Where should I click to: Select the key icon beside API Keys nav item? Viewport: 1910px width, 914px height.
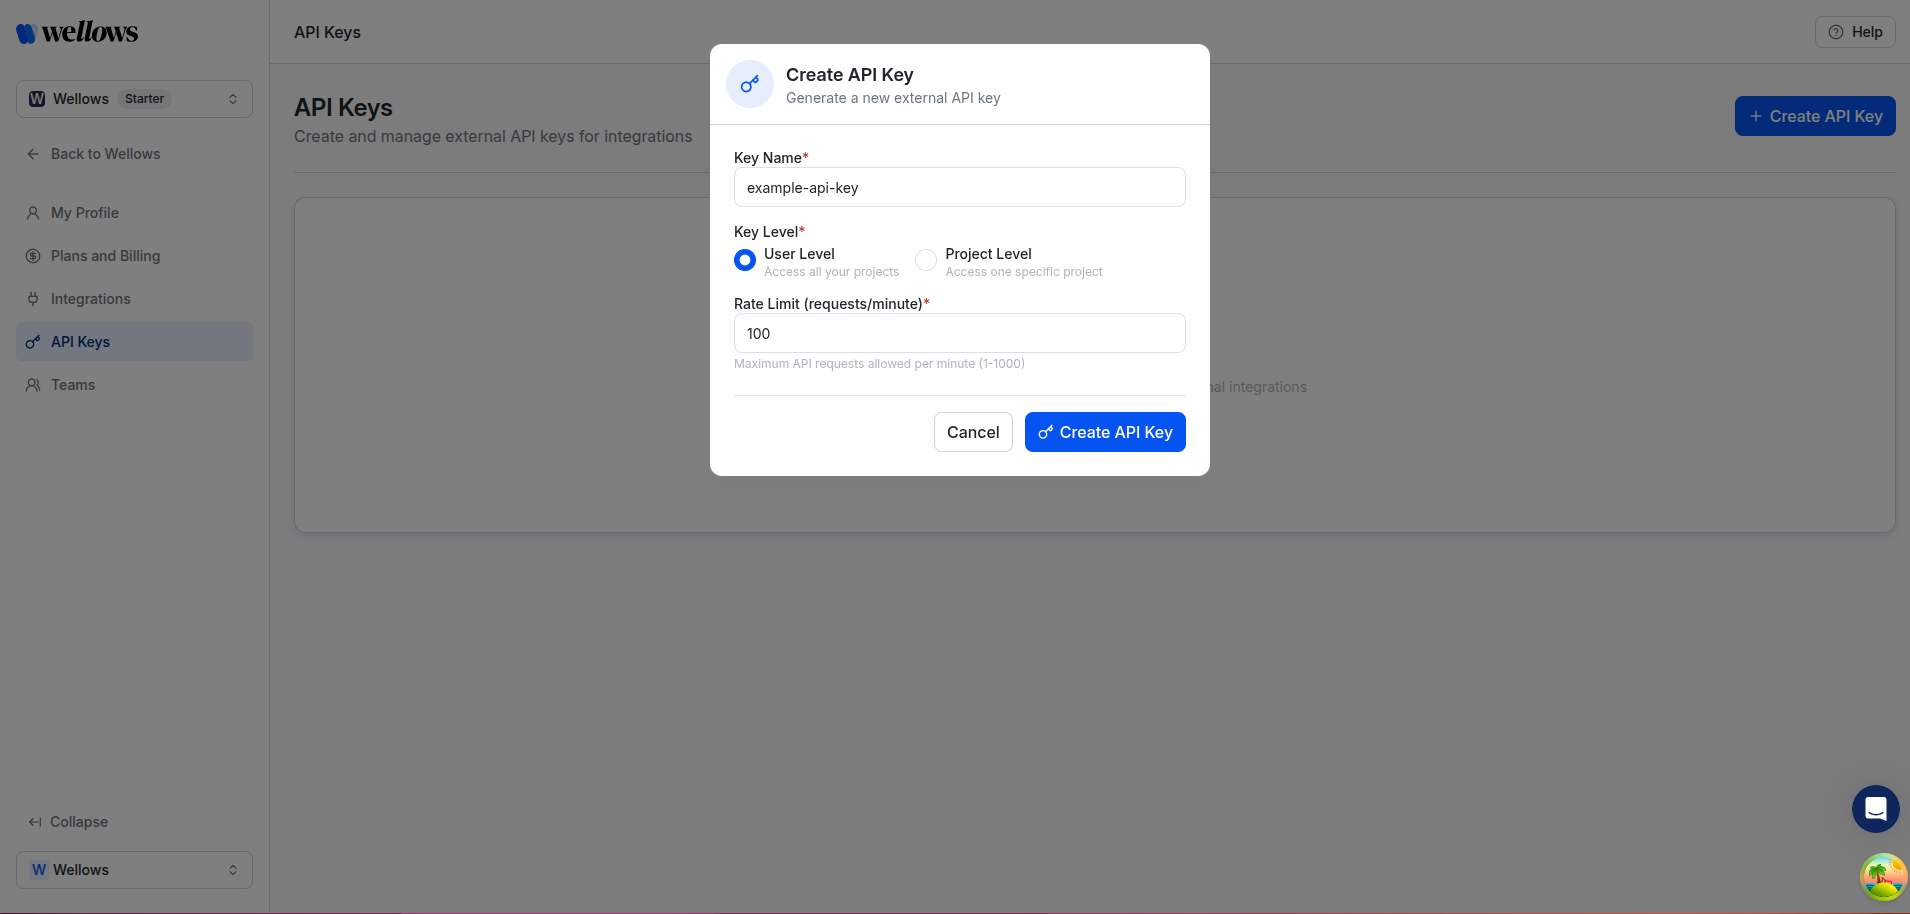33,342
